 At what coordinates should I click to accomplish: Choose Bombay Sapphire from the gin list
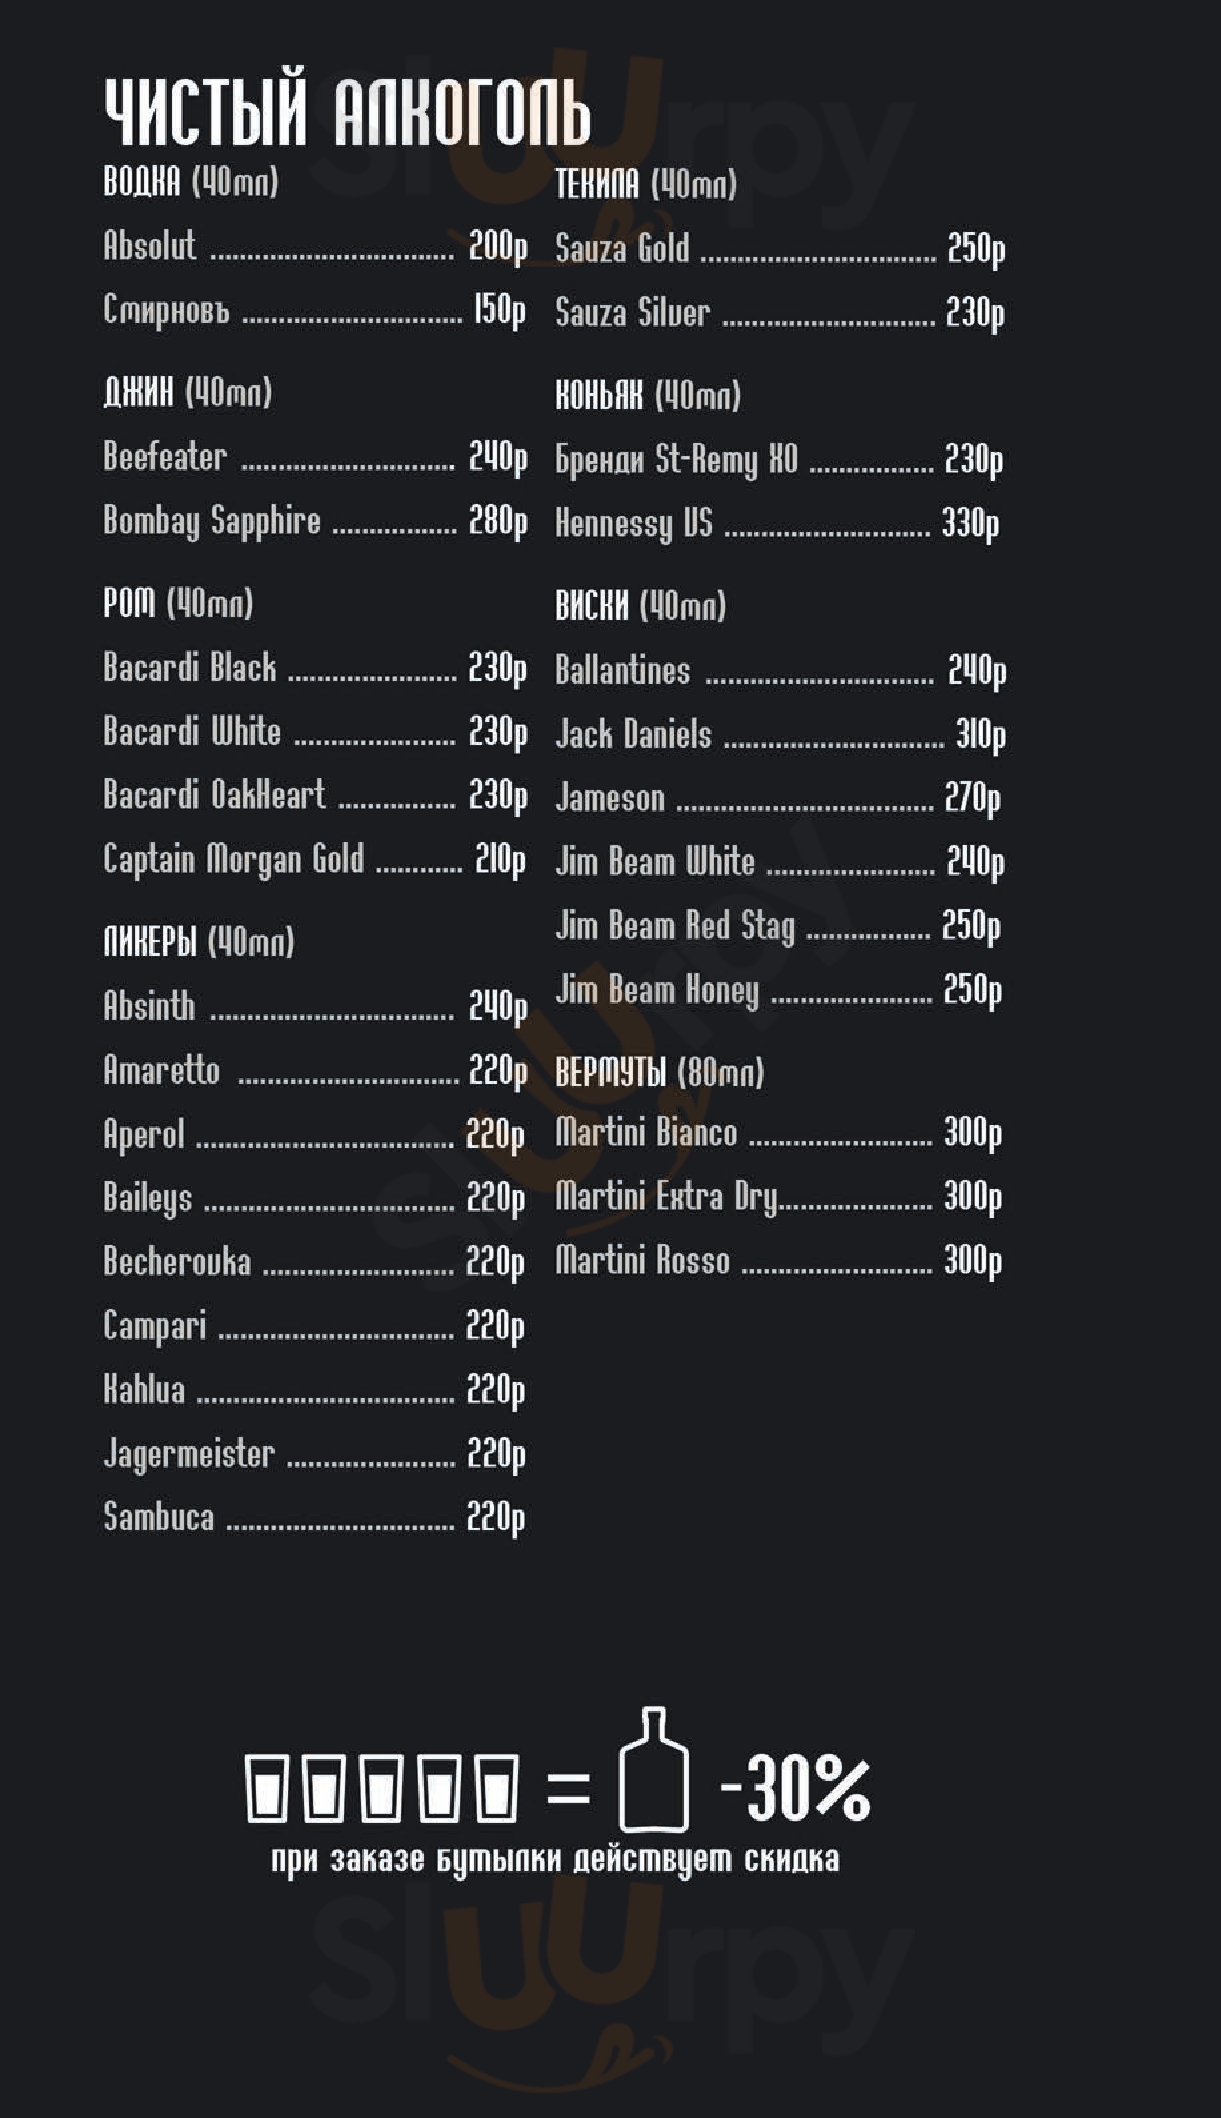tap(212, 521)
